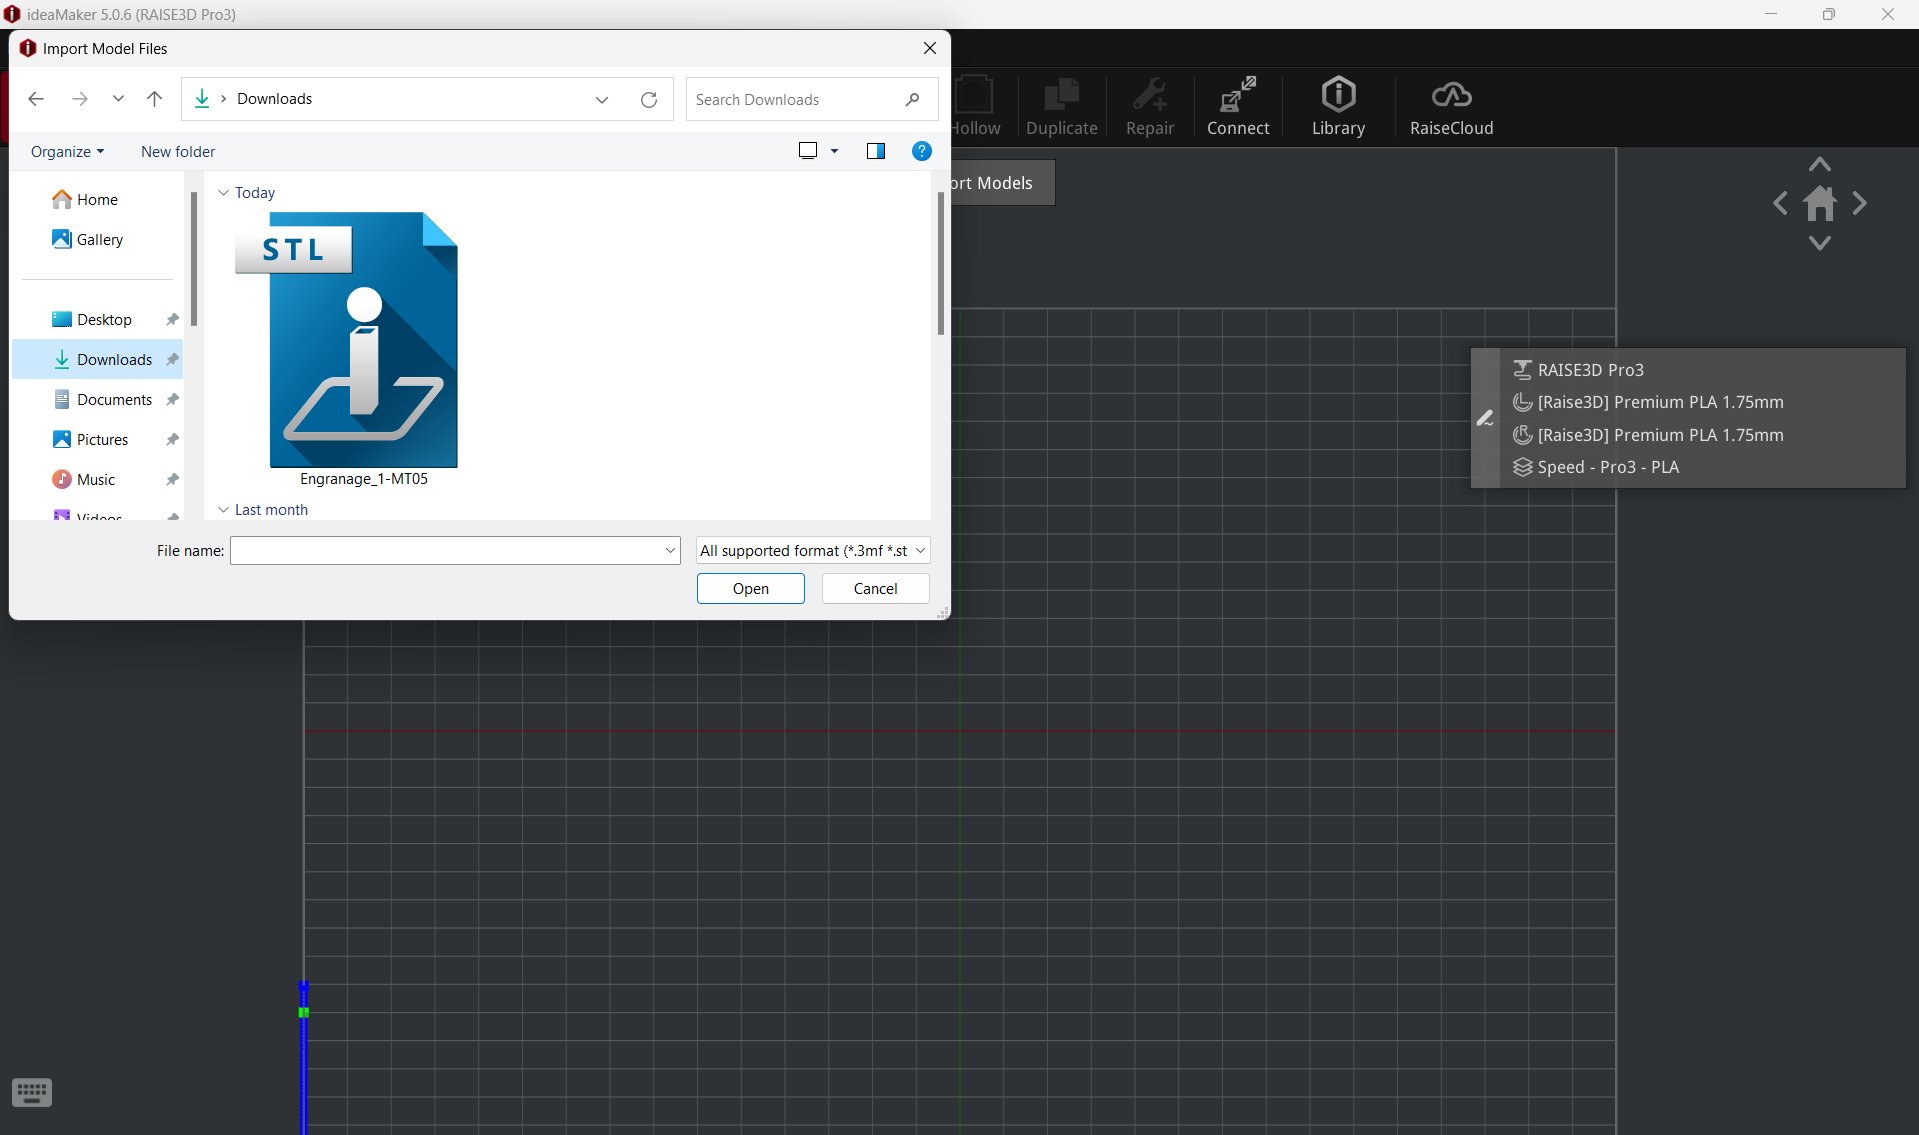This screenshot has height=1135, width=1919.
Task: Click the Connect toolbar icon in ideaMaker
Action: tap(1238, 106)
